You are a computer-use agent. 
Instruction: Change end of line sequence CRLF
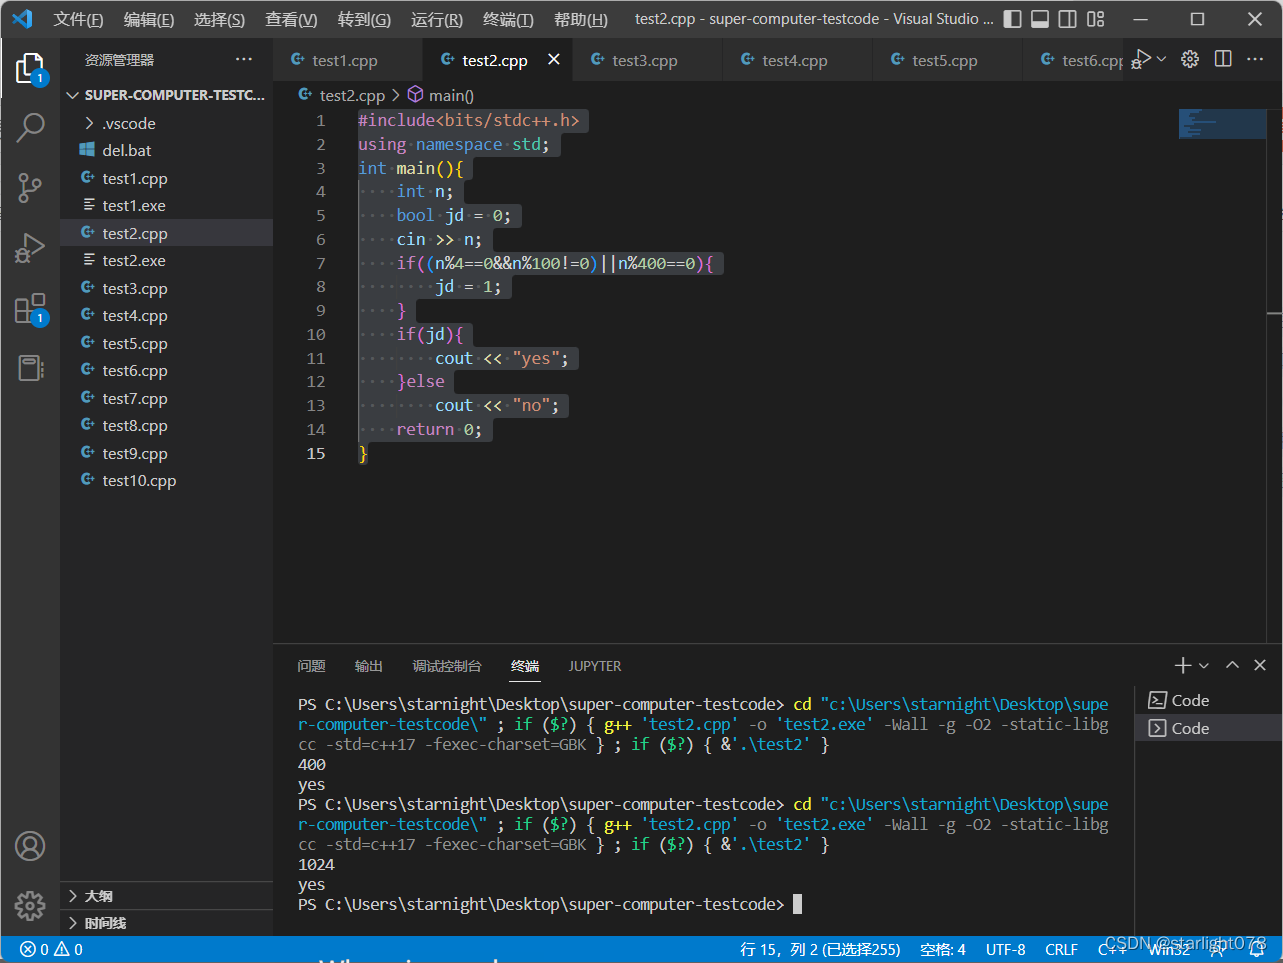tap(1061, 950)
